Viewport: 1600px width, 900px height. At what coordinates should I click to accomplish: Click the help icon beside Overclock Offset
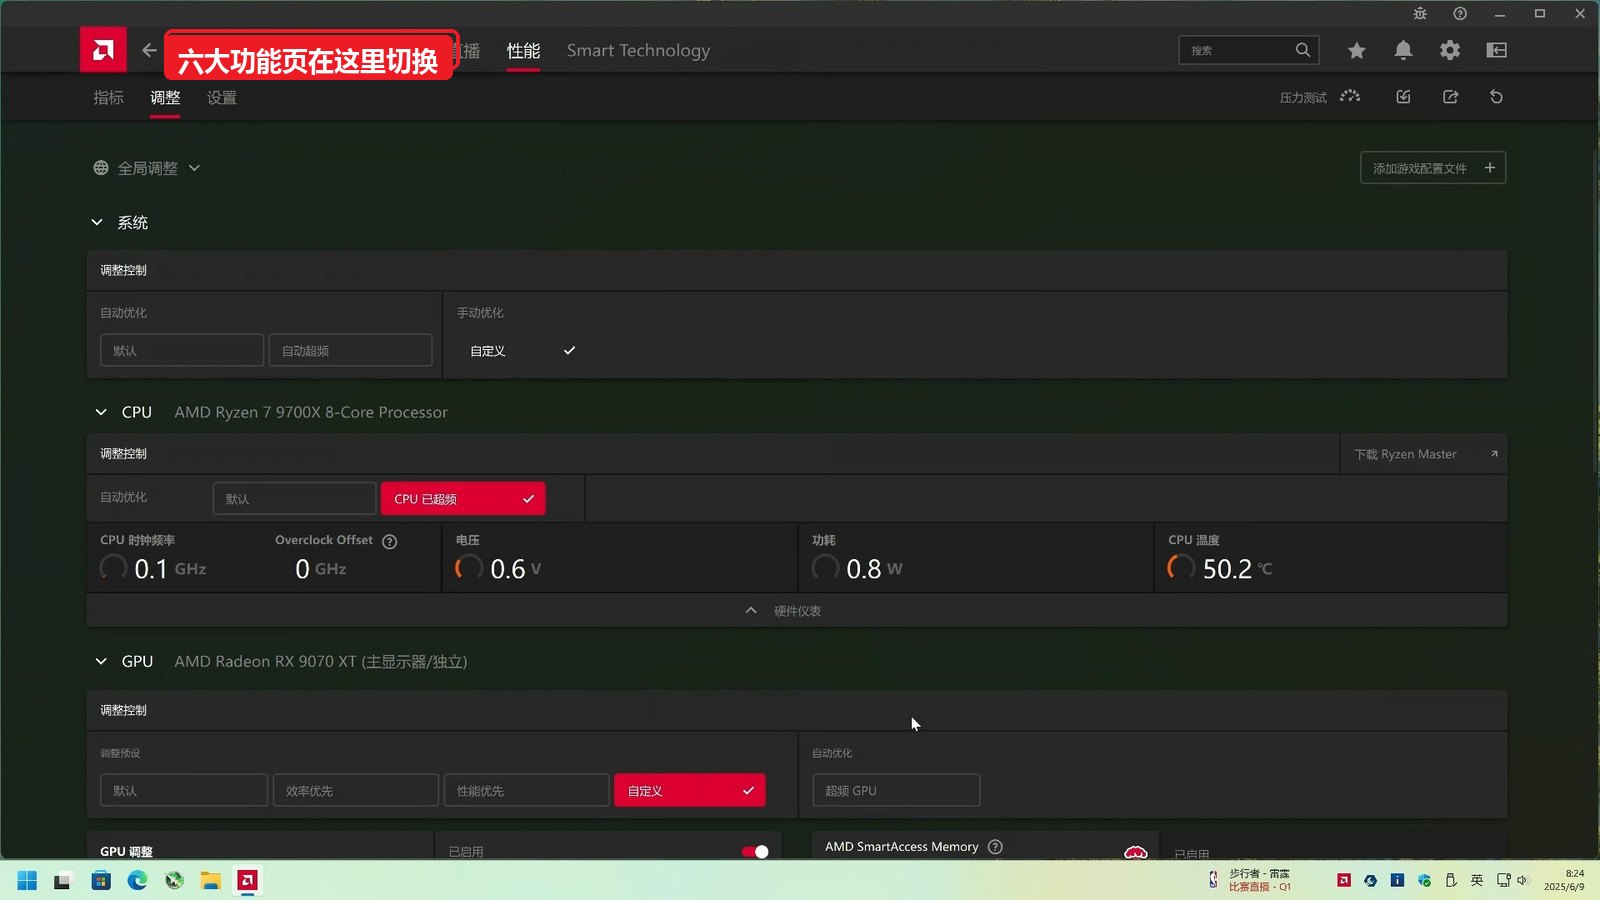point(390,541)
